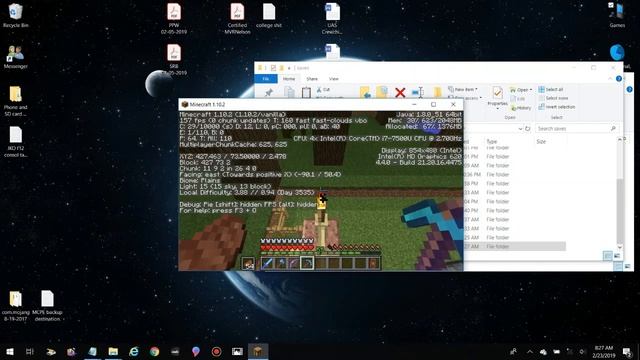The height and width of the screenshot is (360, 640).
Task: Click the offhand item slot left of hotbar
Action: 248,264
